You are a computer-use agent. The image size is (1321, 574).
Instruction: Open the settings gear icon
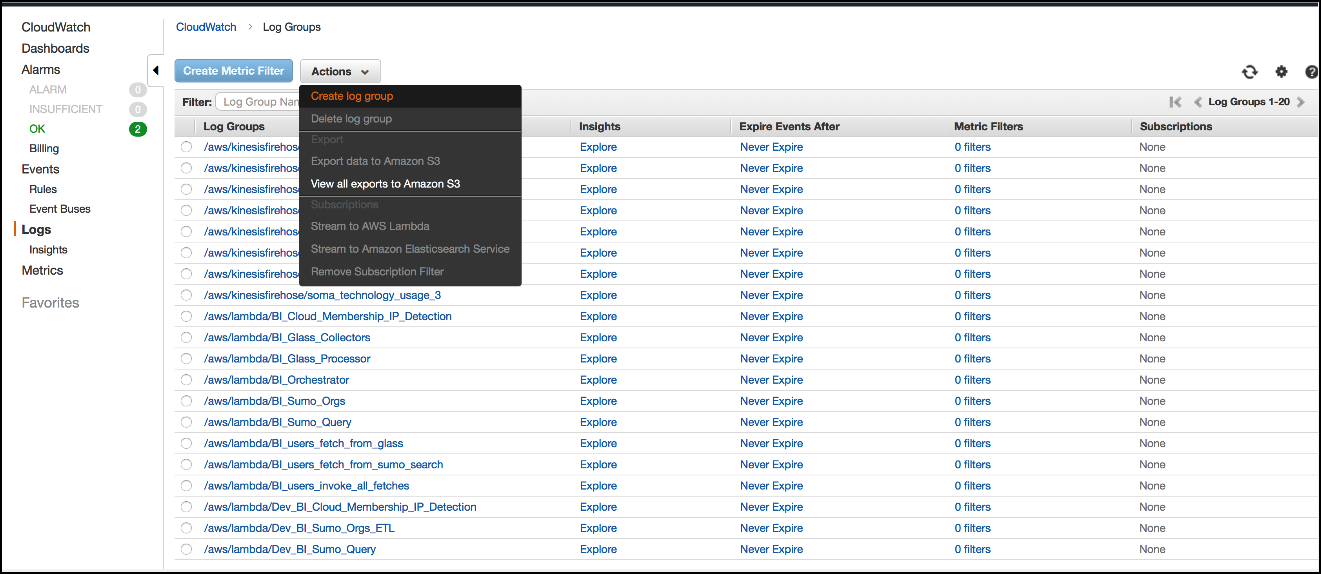1281,72
